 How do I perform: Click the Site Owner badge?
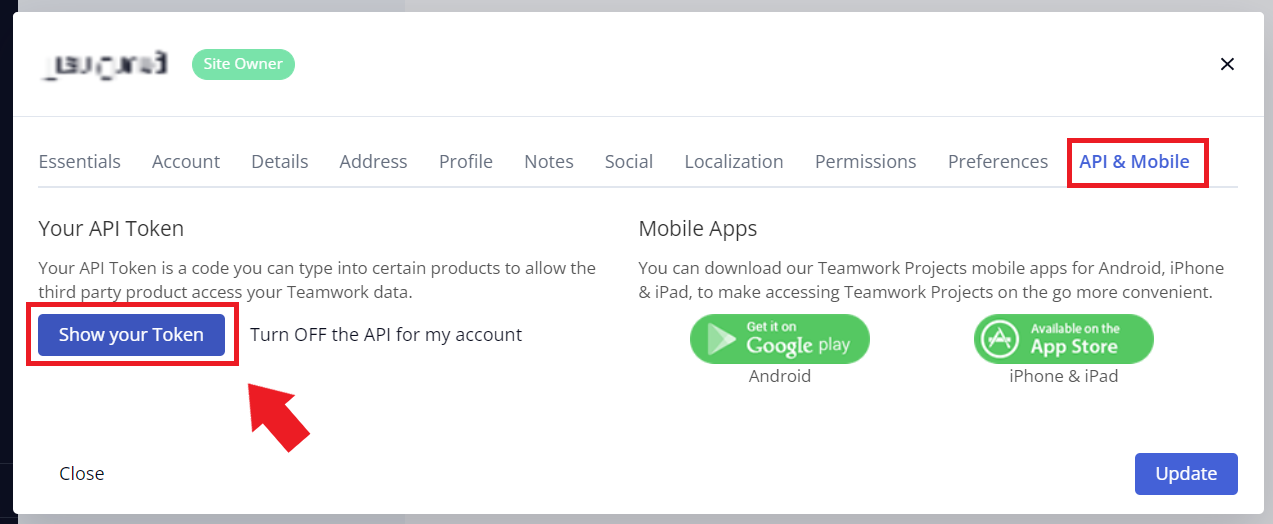[243, 64]
